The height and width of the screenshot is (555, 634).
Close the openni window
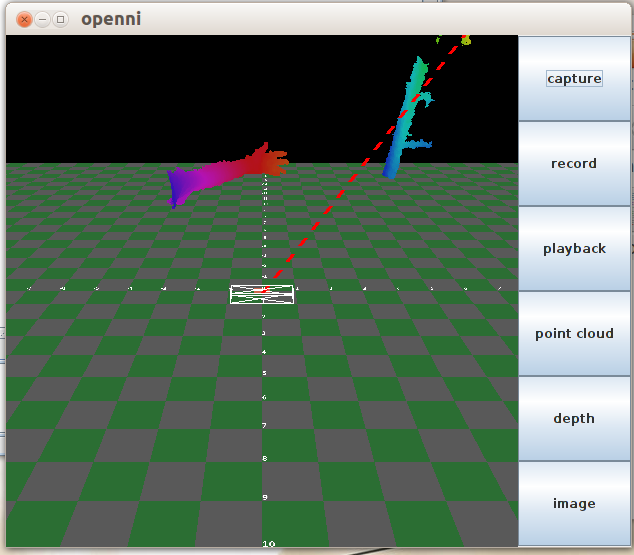coord(24,19)
